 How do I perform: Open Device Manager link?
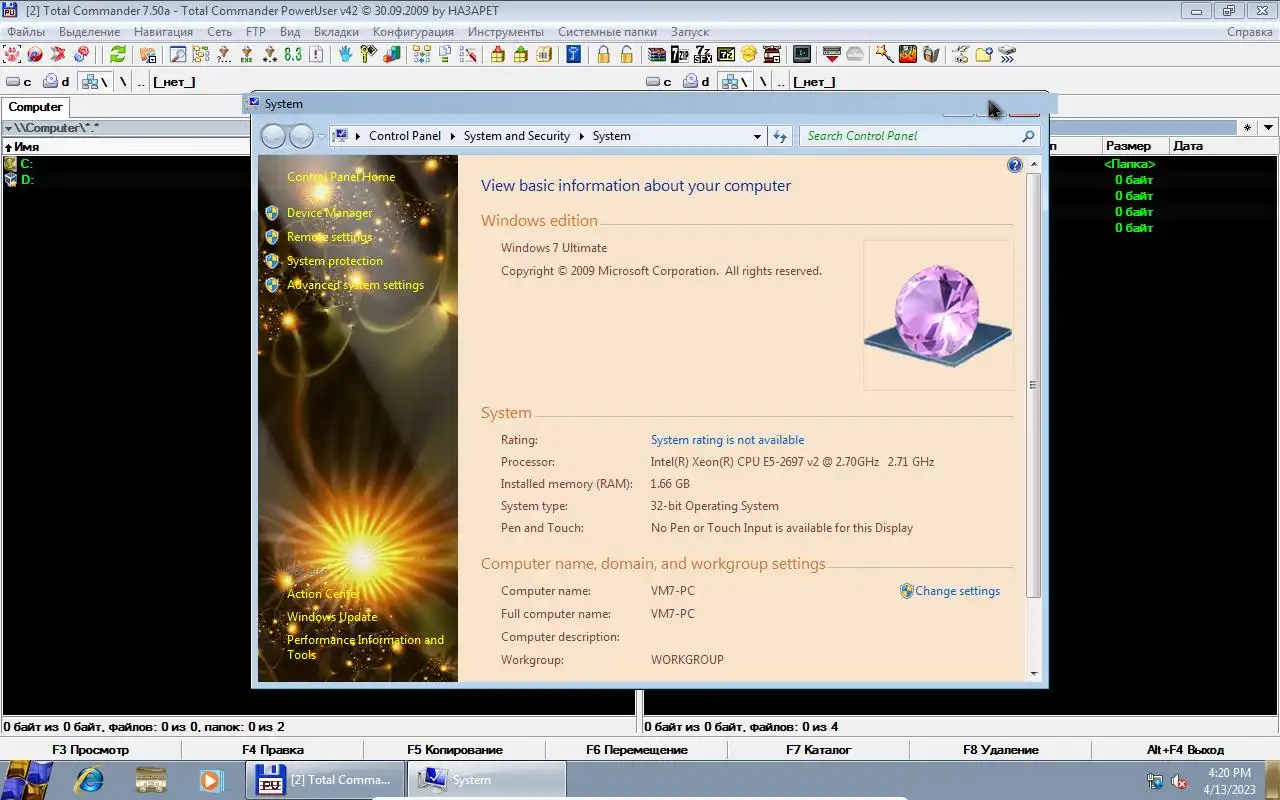pos(329,213)
